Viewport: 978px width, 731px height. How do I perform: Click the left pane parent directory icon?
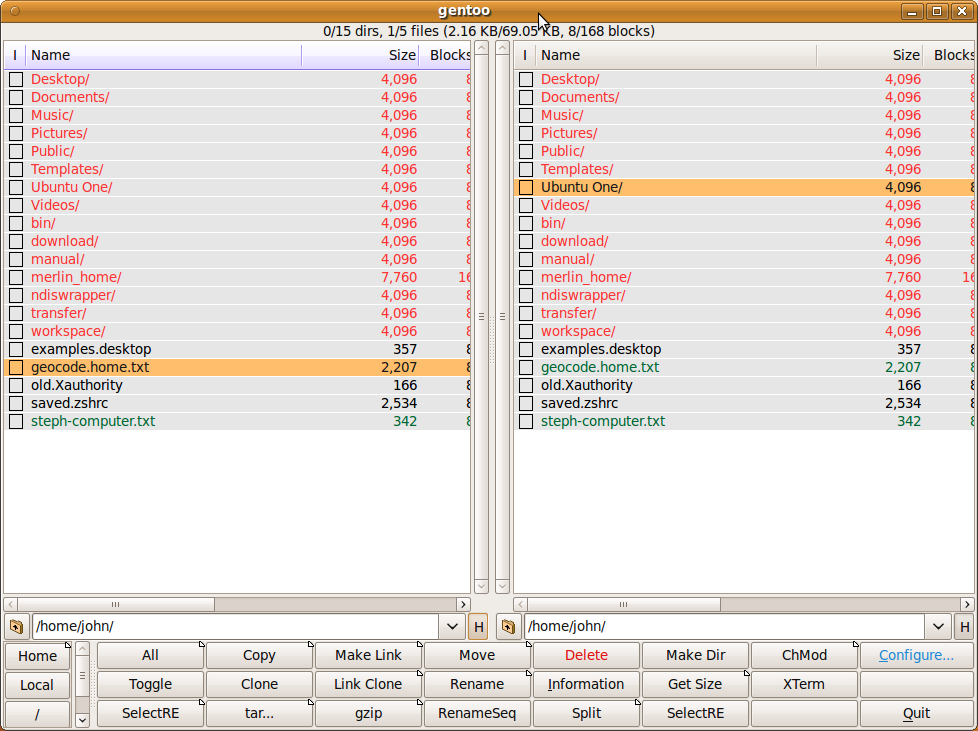[16, 627]
